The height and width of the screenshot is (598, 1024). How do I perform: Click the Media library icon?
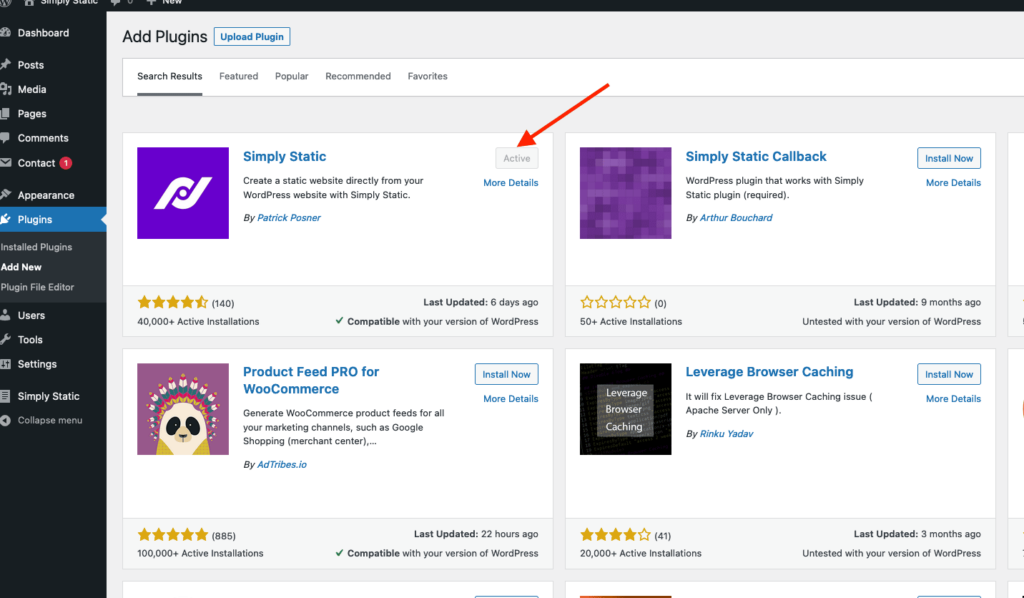coord(5,89)
